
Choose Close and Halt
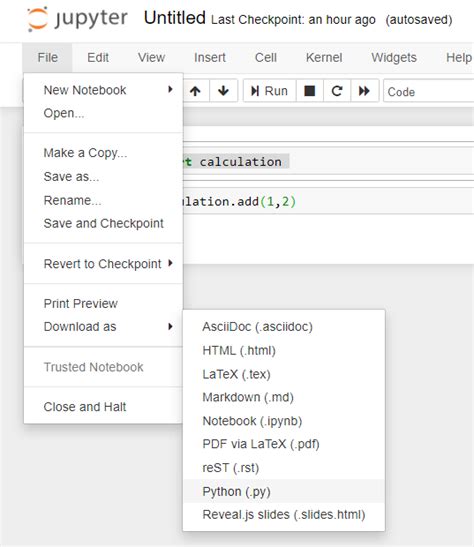(x=104, y=407)
